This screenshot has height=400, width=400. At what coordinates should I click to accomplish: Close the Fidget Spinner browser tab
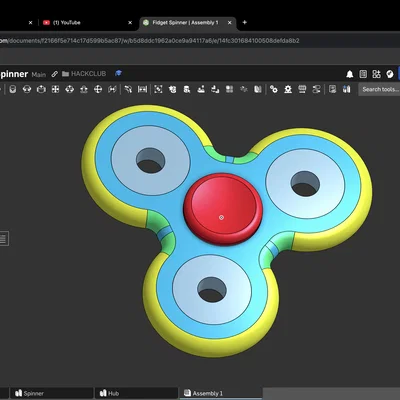230,23
